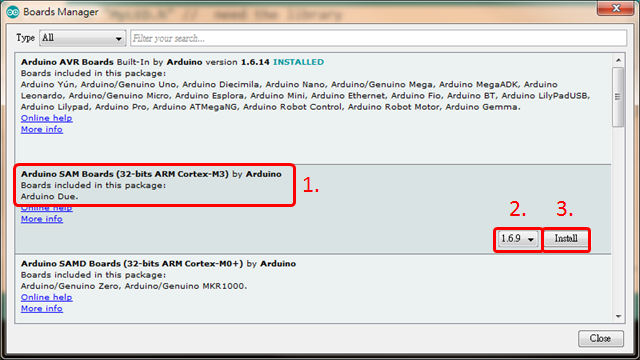The height and width of the screenshot is (360, 640).
Task: Select the 'Arduino SAM Boards (32-bits ARM Cortex-M3)' title
Action: pyautogui.click(x=125, y=174)
